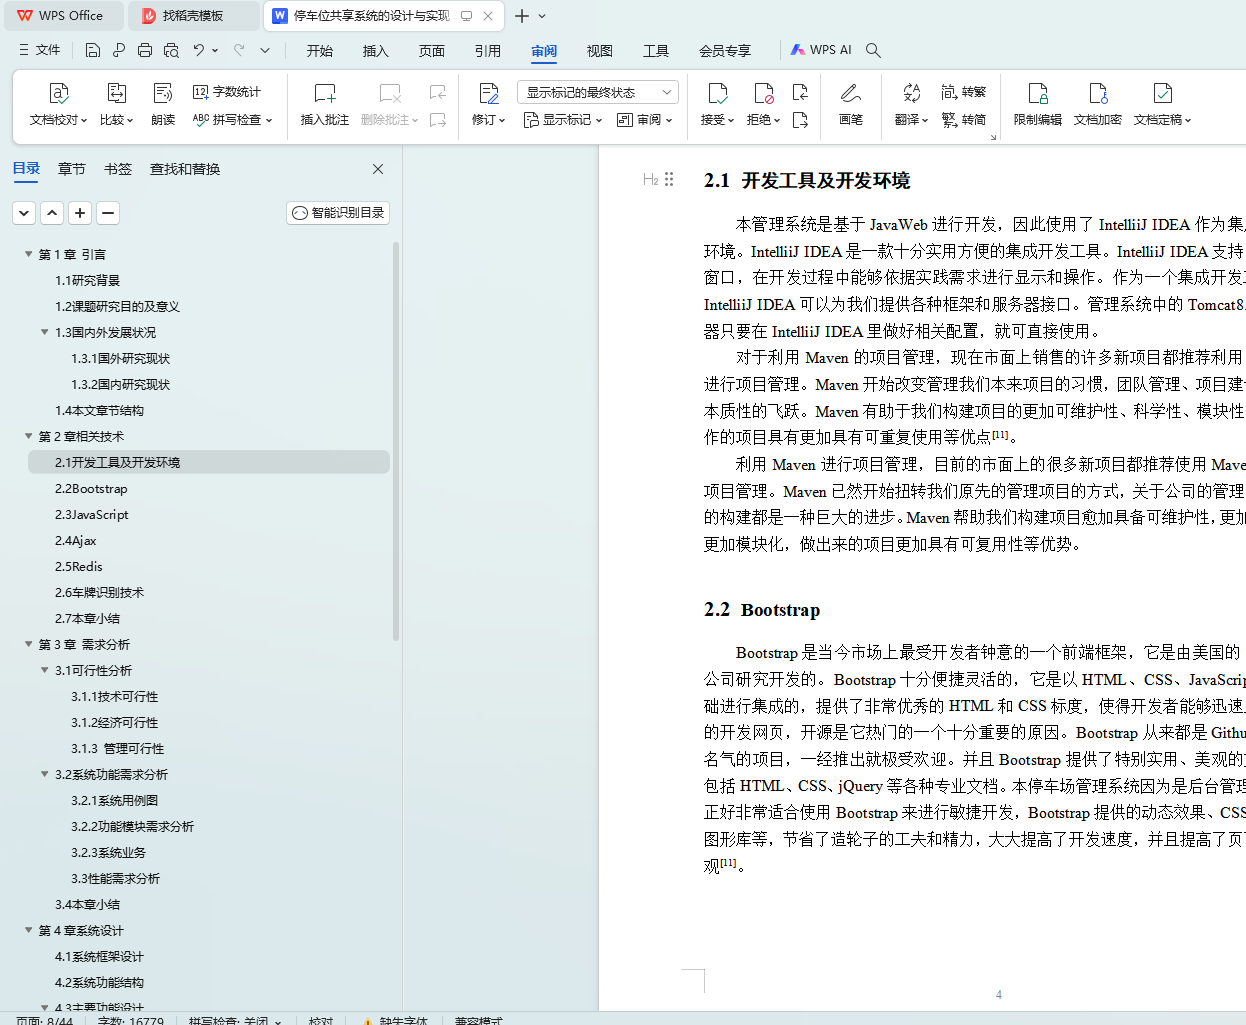
Task: Switch to the 页面 ribbon tab
Action: tap(432, 51)
